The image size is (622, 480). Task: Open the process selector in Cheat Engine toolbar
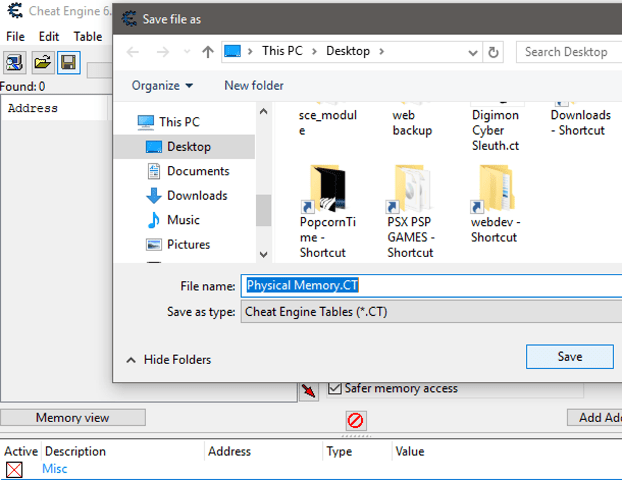pos(15,62)
